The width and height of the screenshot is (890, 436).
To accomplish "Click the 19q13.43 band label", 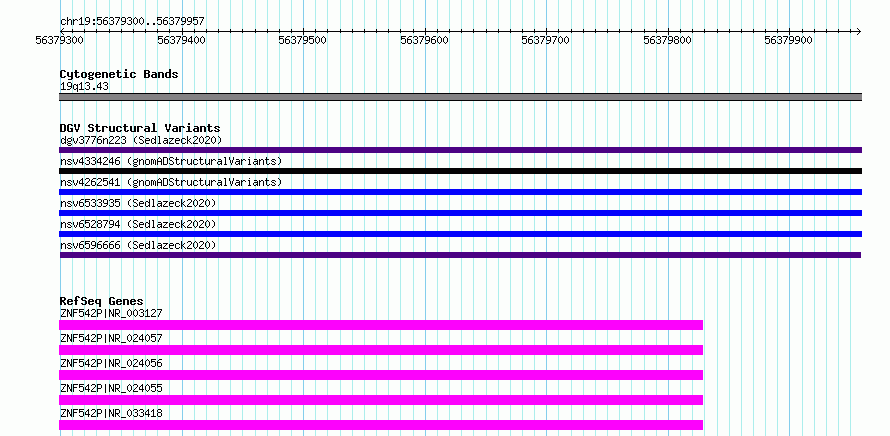I will point(84,87).
